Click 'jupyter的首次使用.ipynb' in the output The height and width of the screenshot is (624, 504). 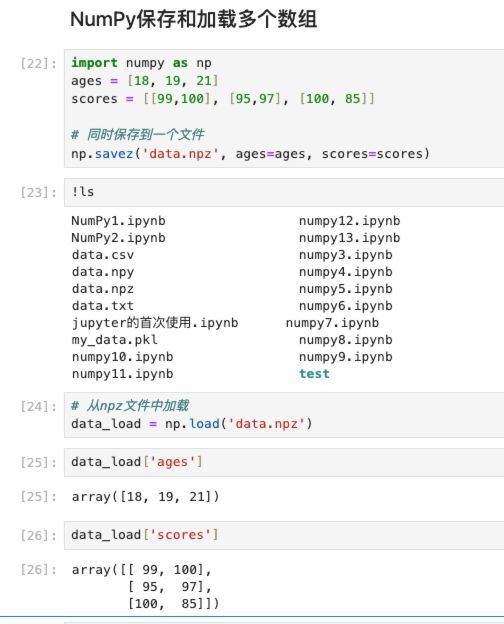[155, 323]
